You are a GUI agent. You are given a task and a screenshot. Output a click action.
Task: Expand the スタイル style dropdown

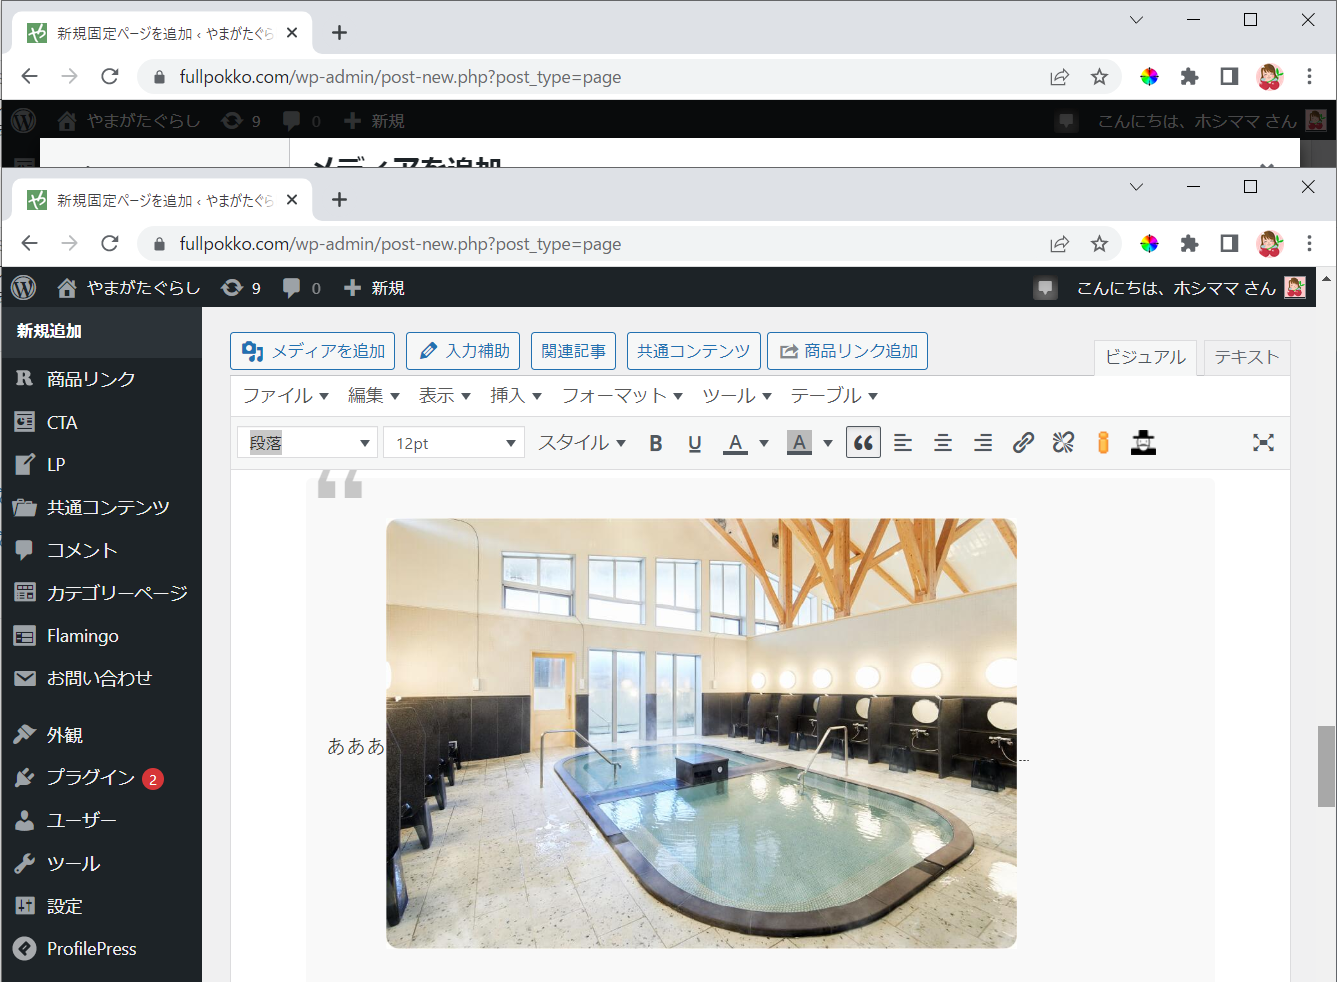tap(582, 443)
